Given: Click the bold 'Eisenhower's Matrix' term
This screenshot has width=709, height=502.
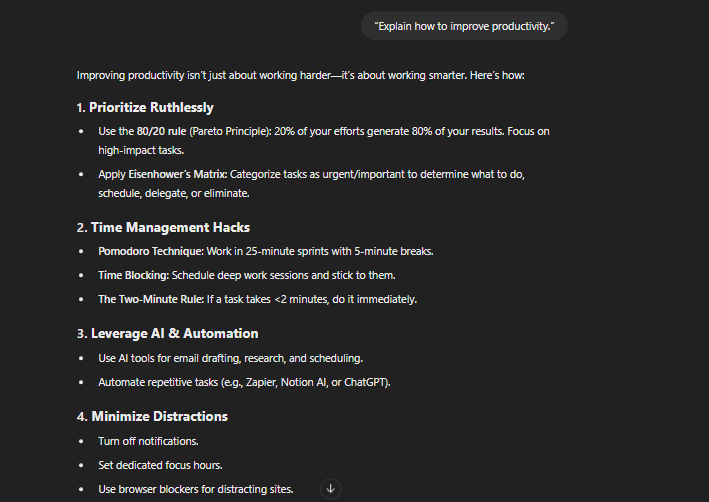Looking at the screenshot, I should tap(178, 174).
